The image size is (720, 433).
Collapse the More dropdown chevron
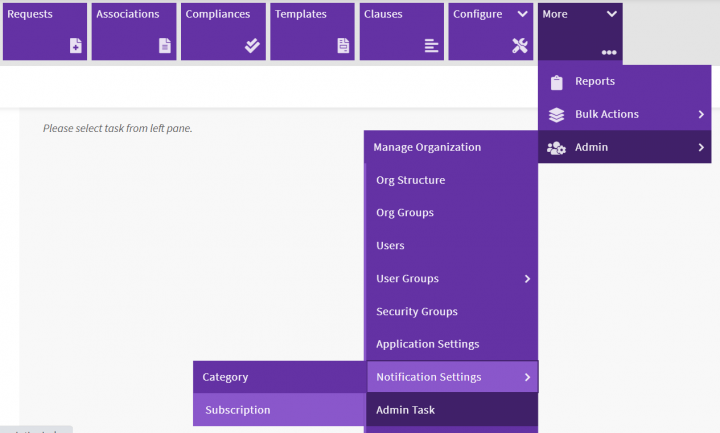(611, 15)
